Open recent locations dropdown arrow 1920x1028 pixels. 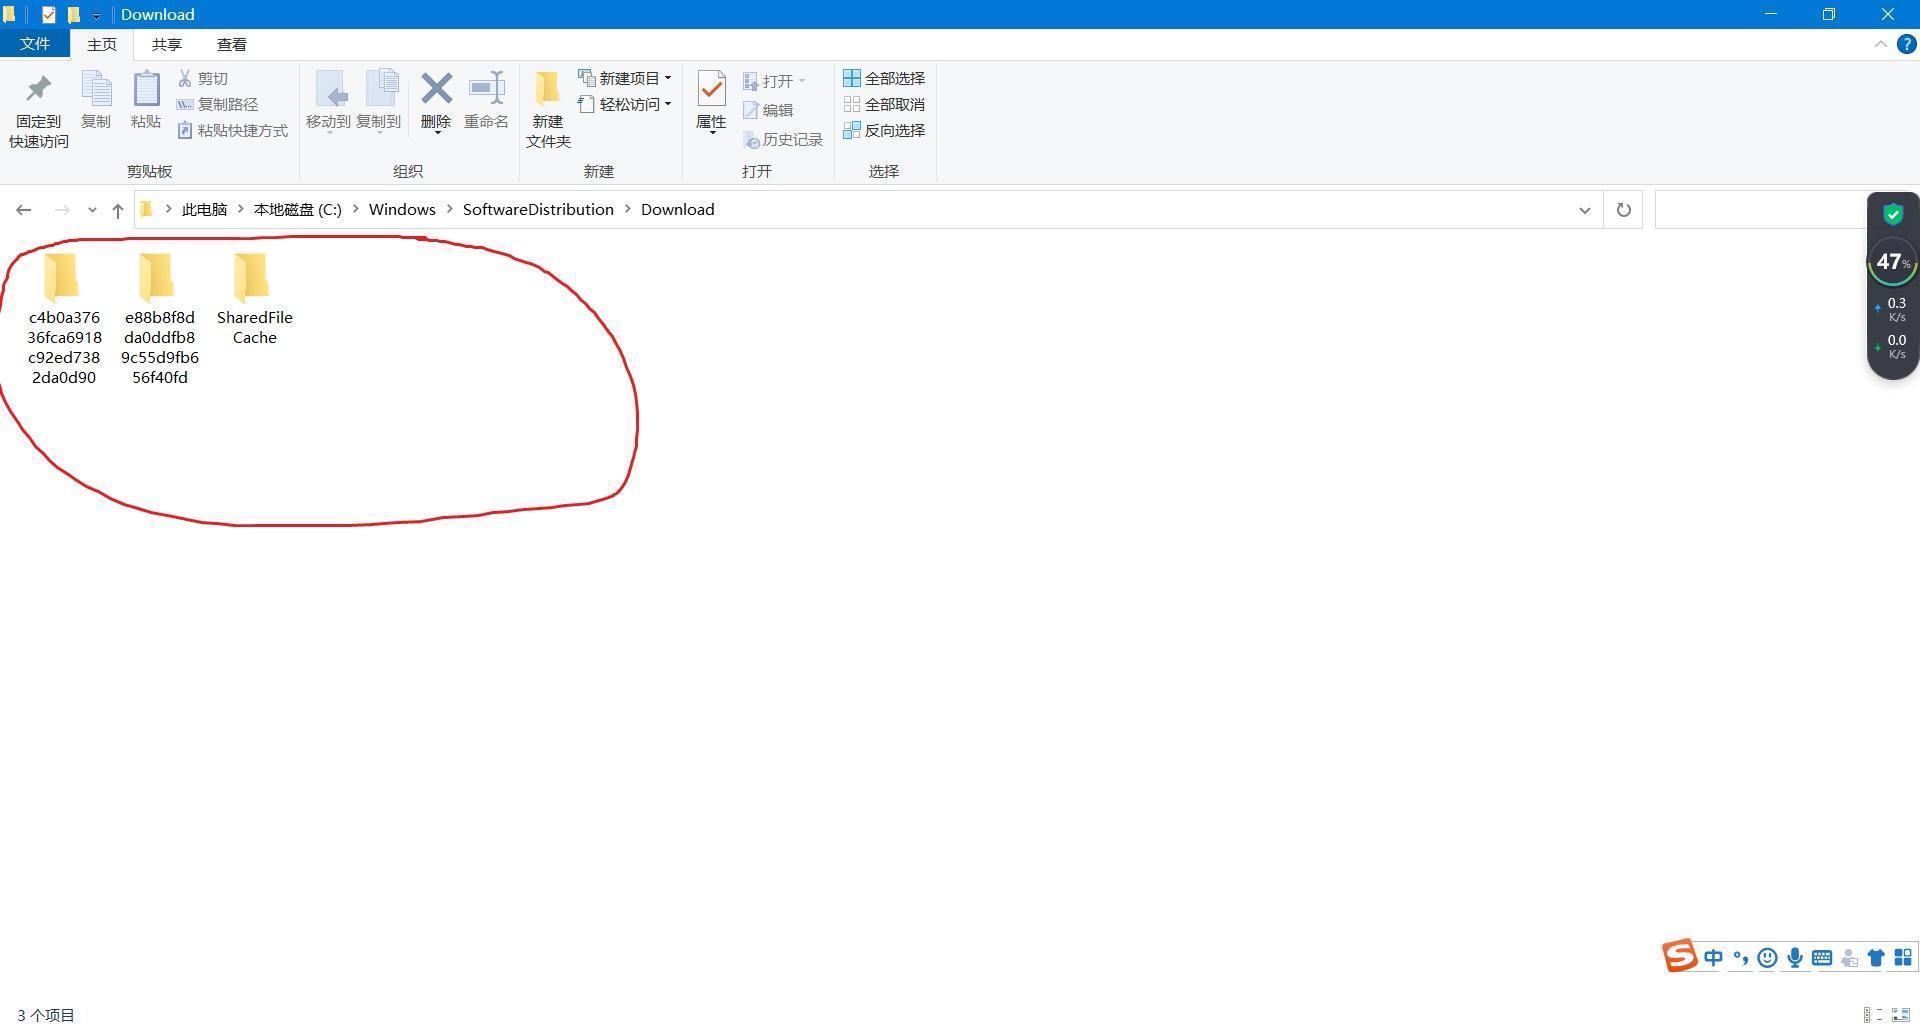(x=92, y=210)
